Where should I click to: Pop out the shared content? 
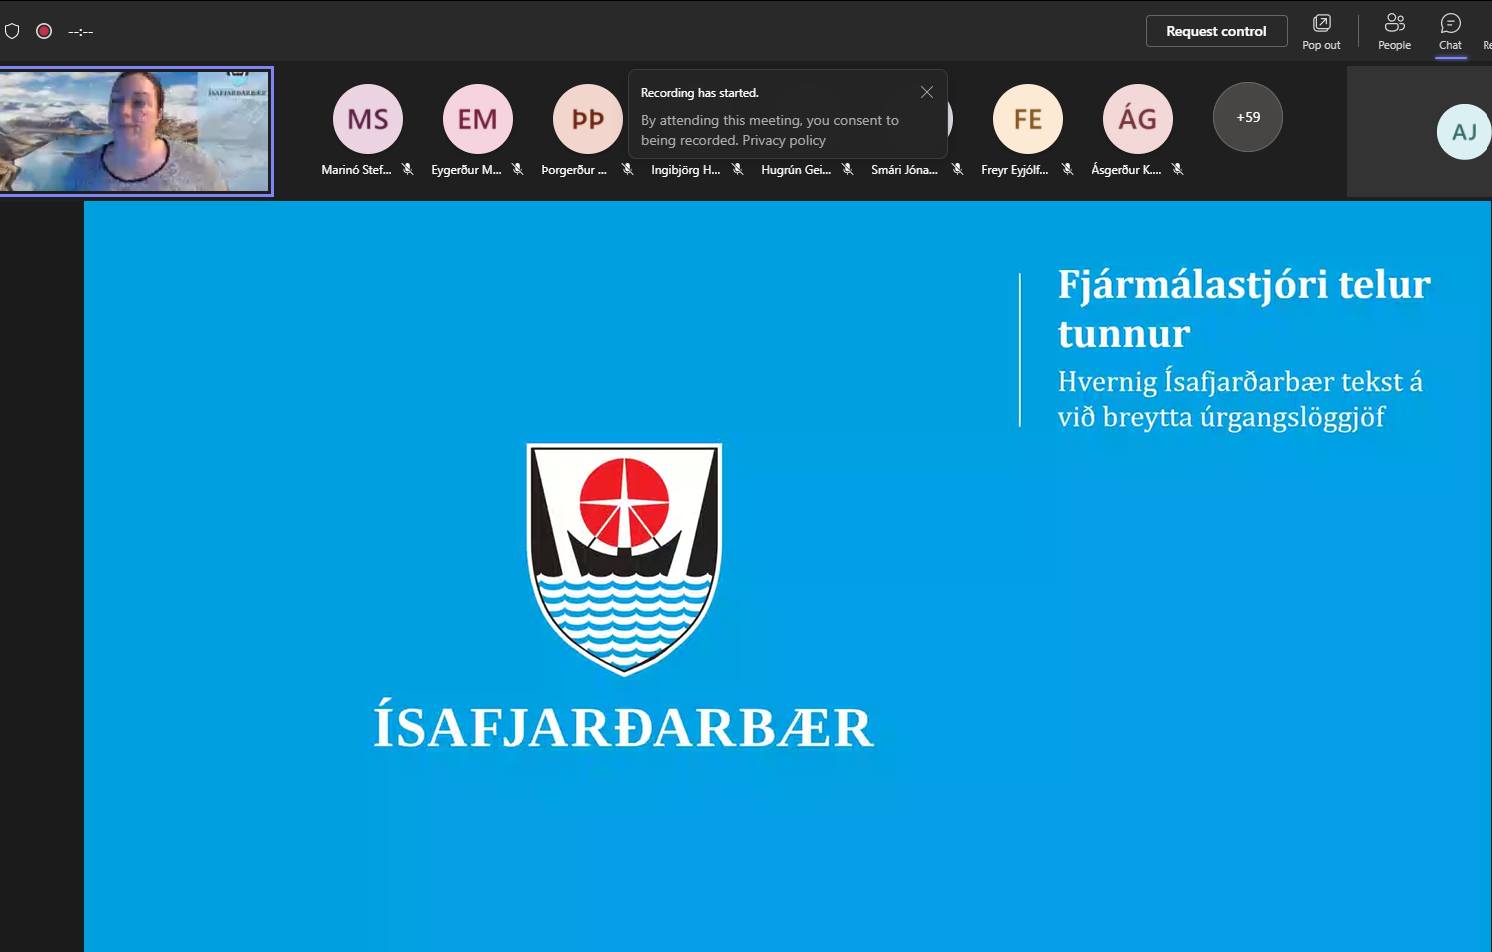(x=1321, y=31)
